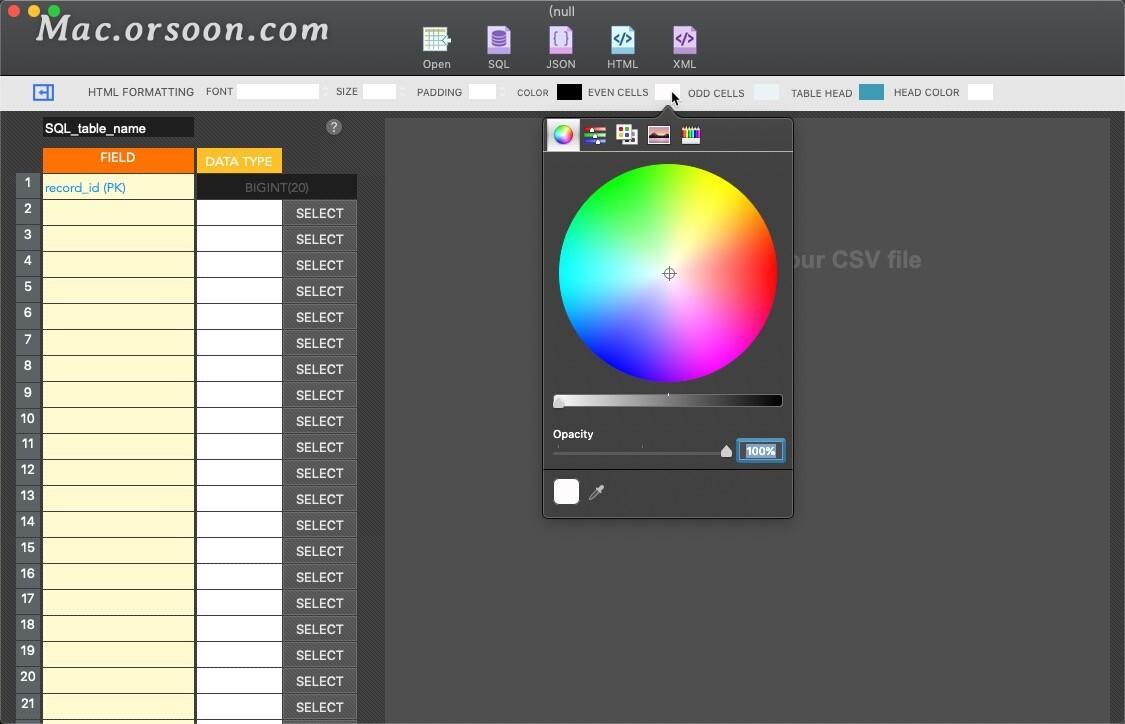Click the opacity 100% field
This screenshot has width=1125, height=724.
point(761,451)
